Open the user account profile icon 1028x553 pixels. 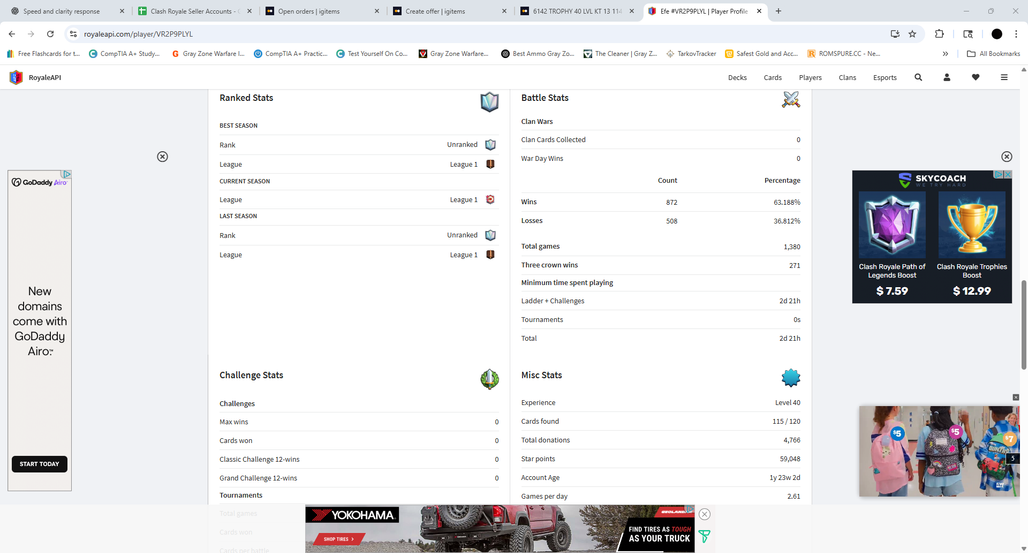tap(947, 77)
